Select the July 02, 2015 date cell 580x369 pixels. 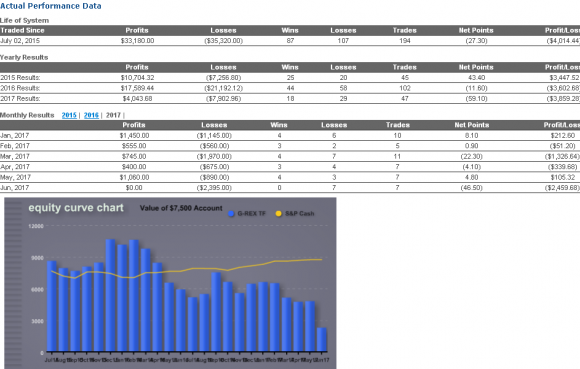[x=20, y=41]
